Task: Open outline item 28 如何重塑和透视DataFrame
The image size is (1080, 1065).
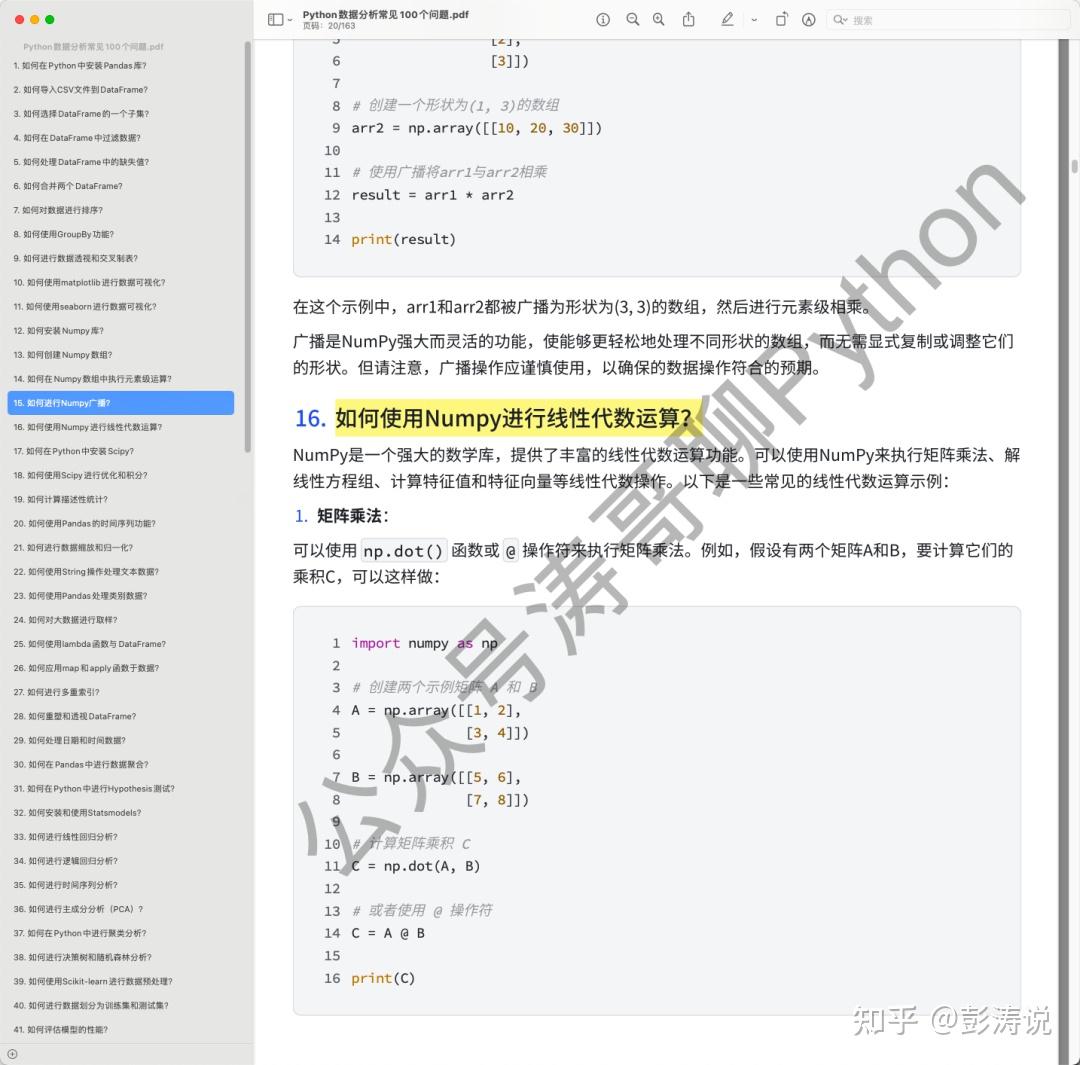Action: (x=75, y=716)
